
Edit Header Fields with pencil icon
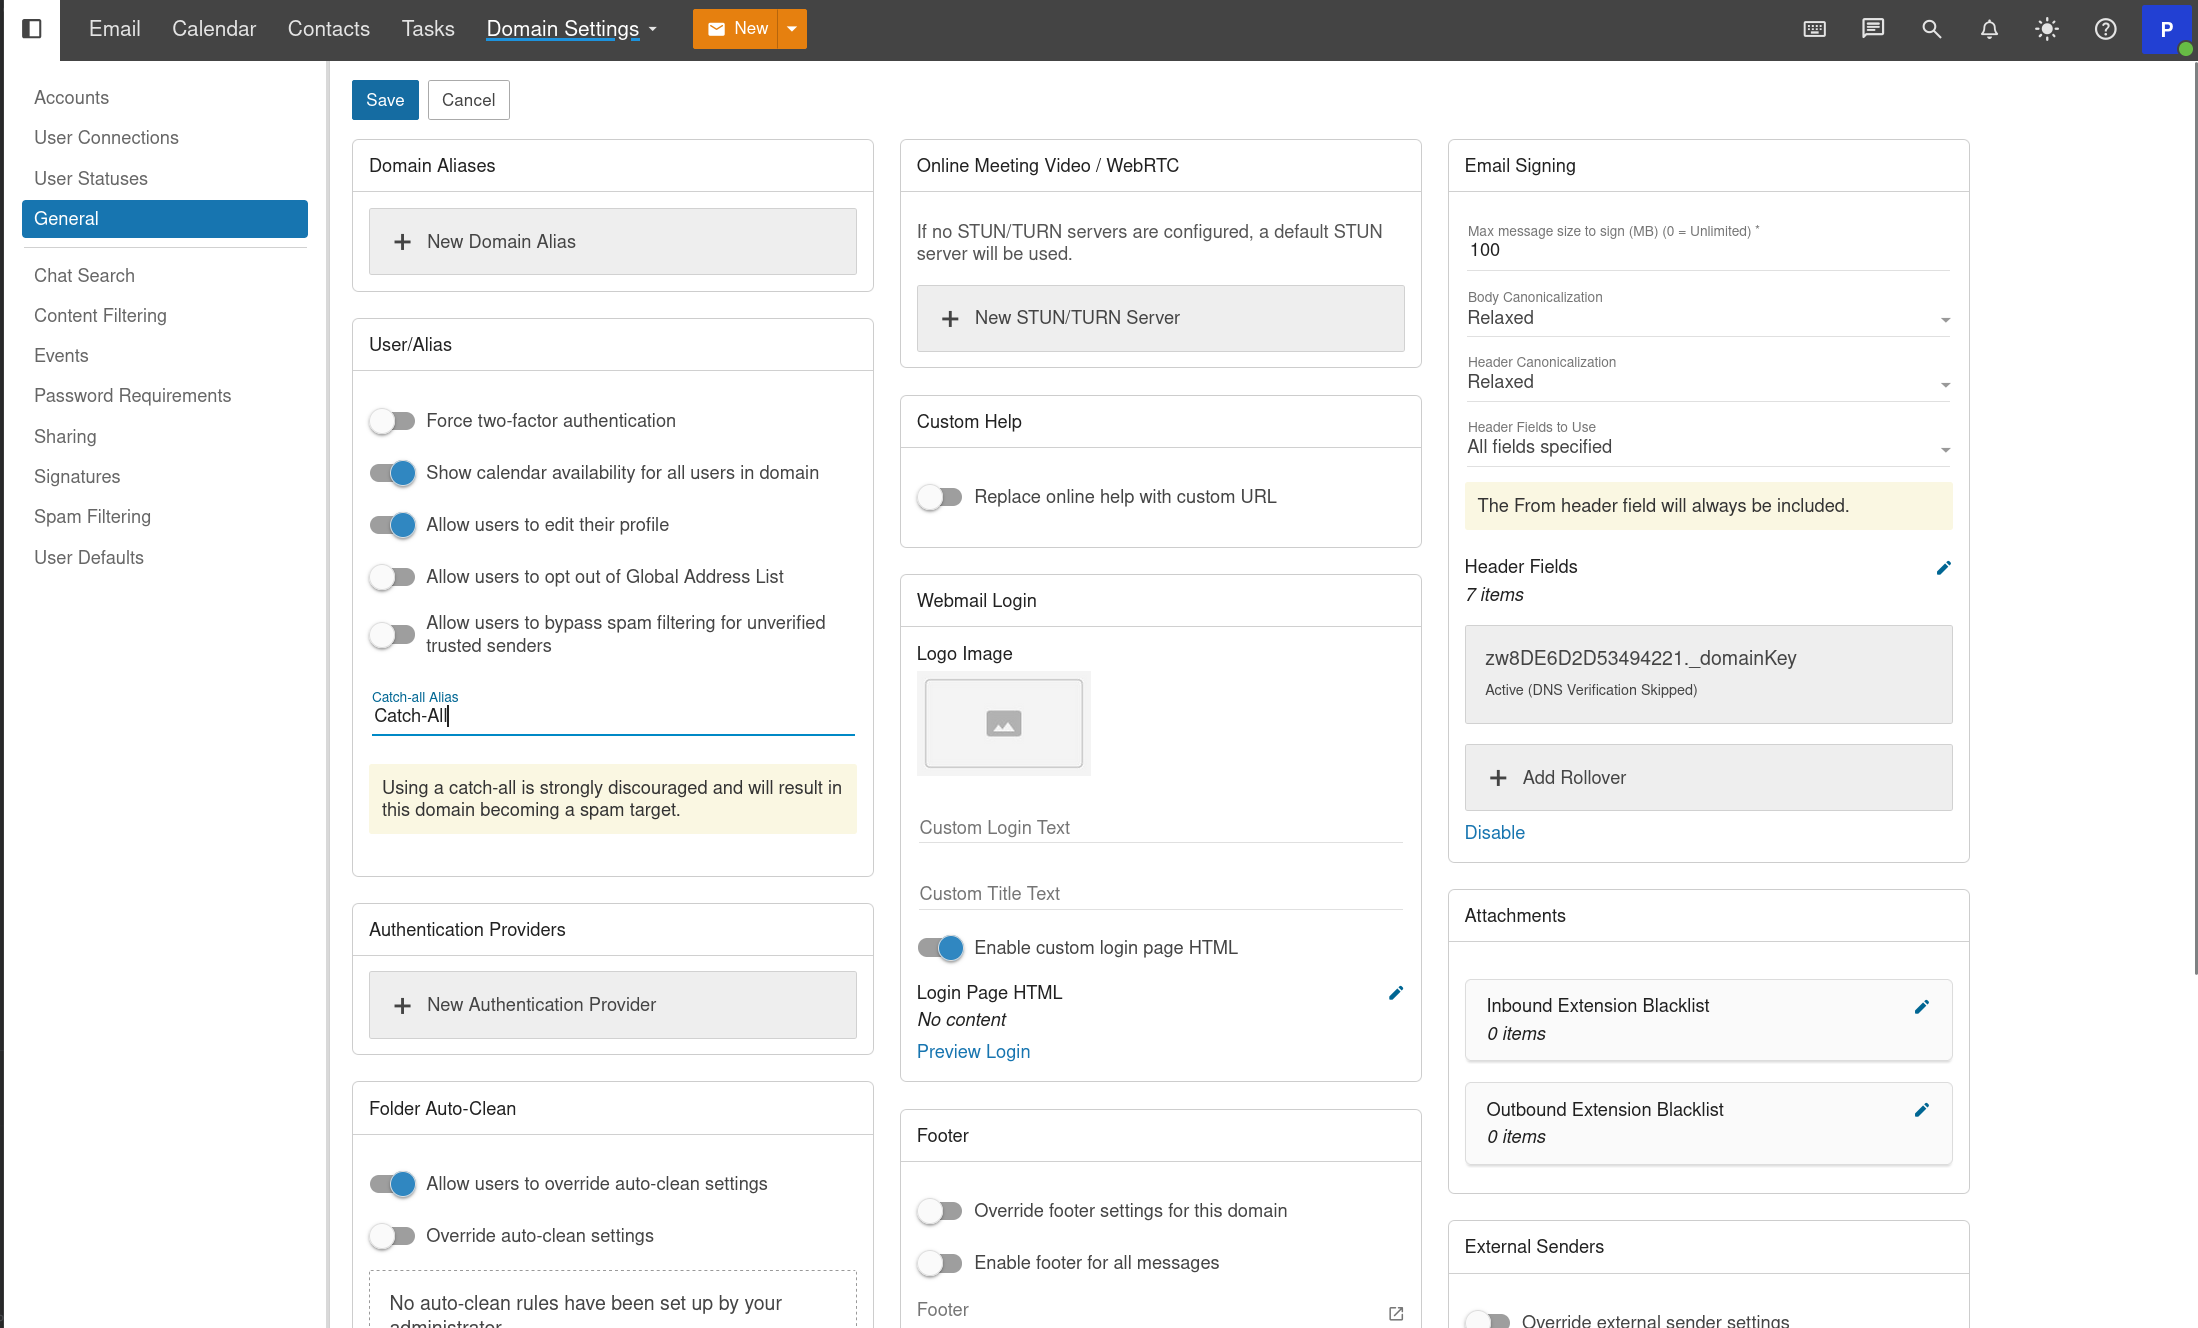[1943, 568]
